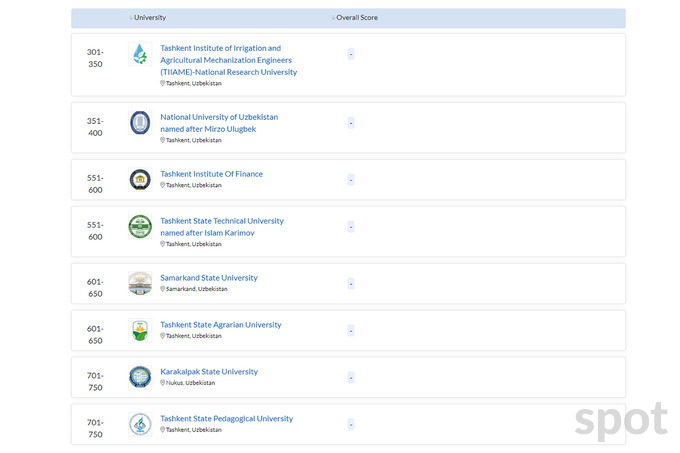Click the score dash for Samarkand State

(x=351, y=284)
